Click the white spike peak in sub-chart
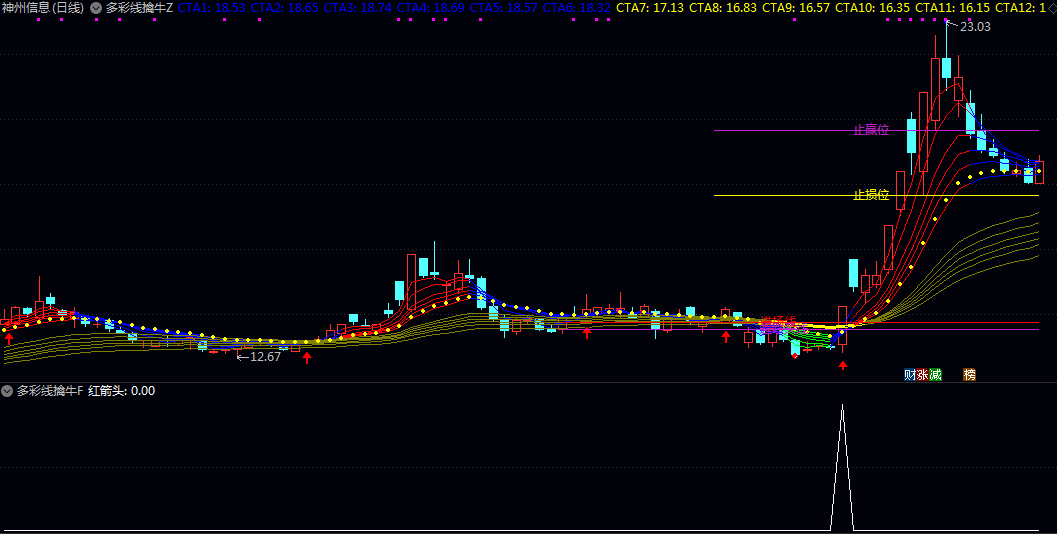1057x534 pixels. tap(842, 405)
